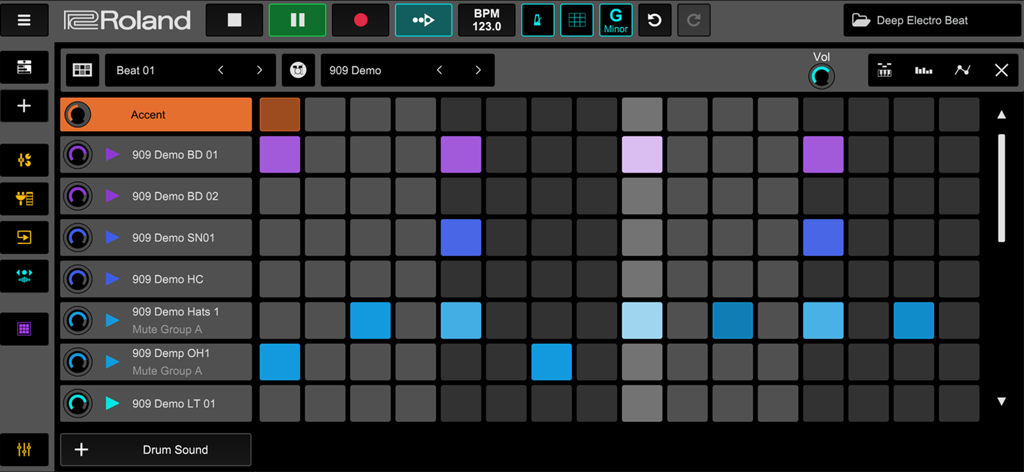Adjust the Accent level knob
1024x472 pixels.
(x=78, y=115)
